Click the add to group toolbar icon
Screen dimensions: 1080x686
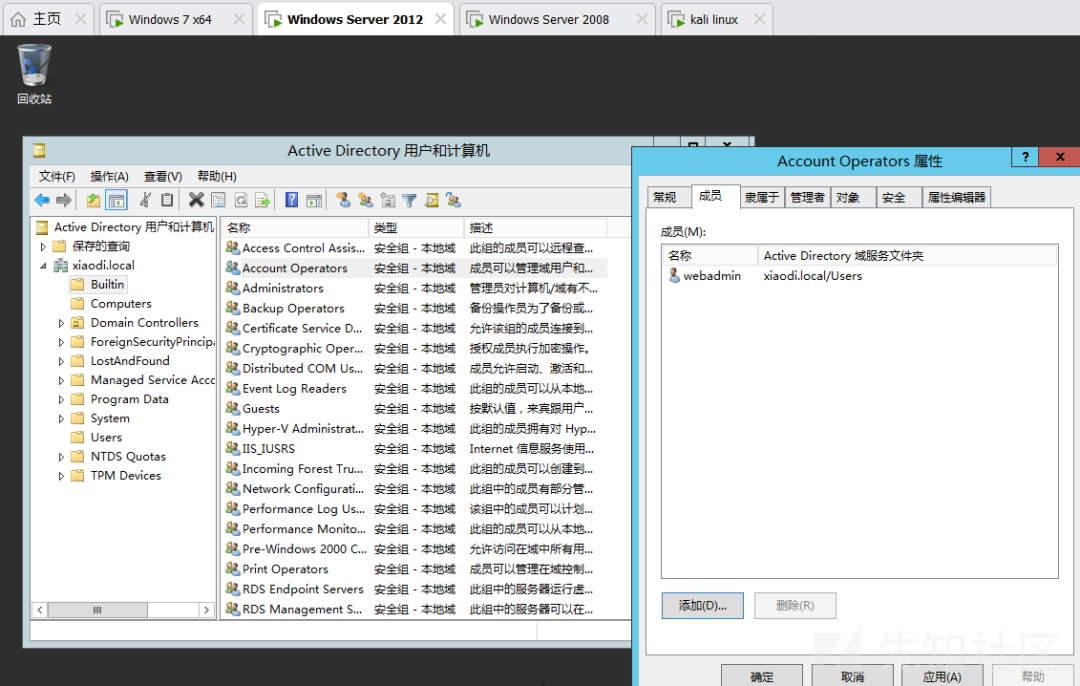point(453,200)
